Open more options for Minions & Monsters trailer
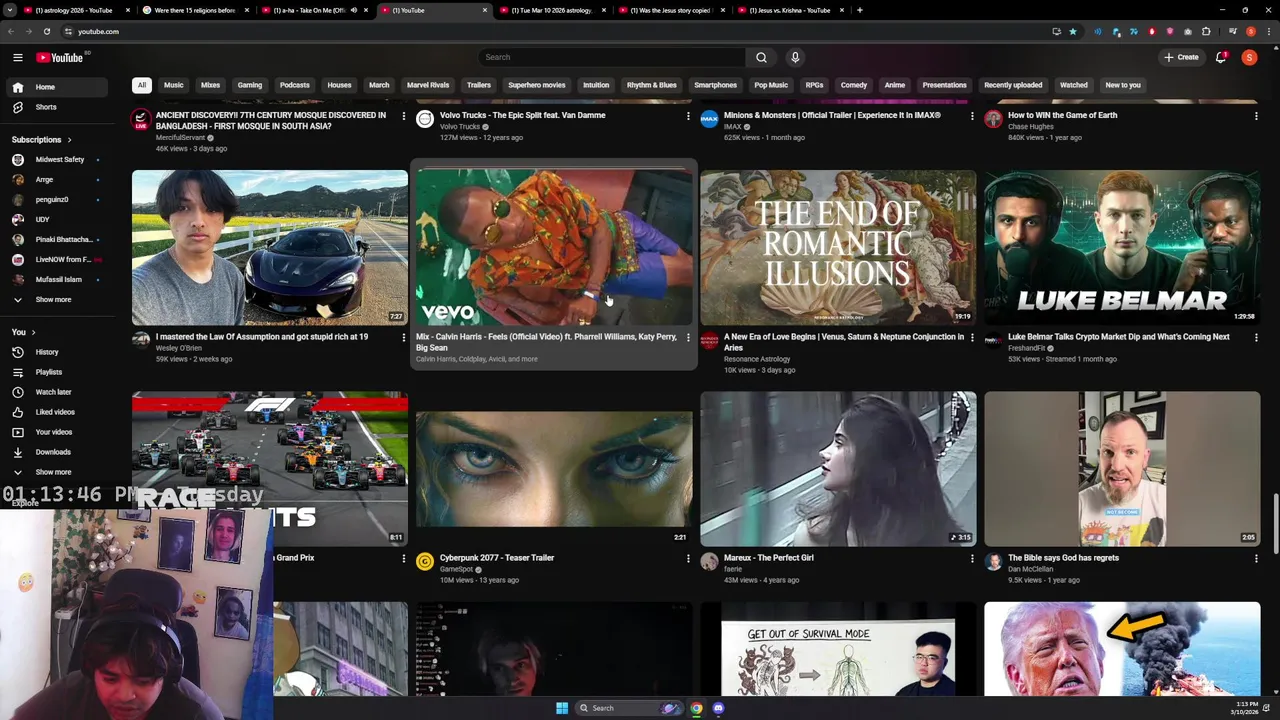The height and width of the screenshot is (720, 1280). (x=972, y=116)
